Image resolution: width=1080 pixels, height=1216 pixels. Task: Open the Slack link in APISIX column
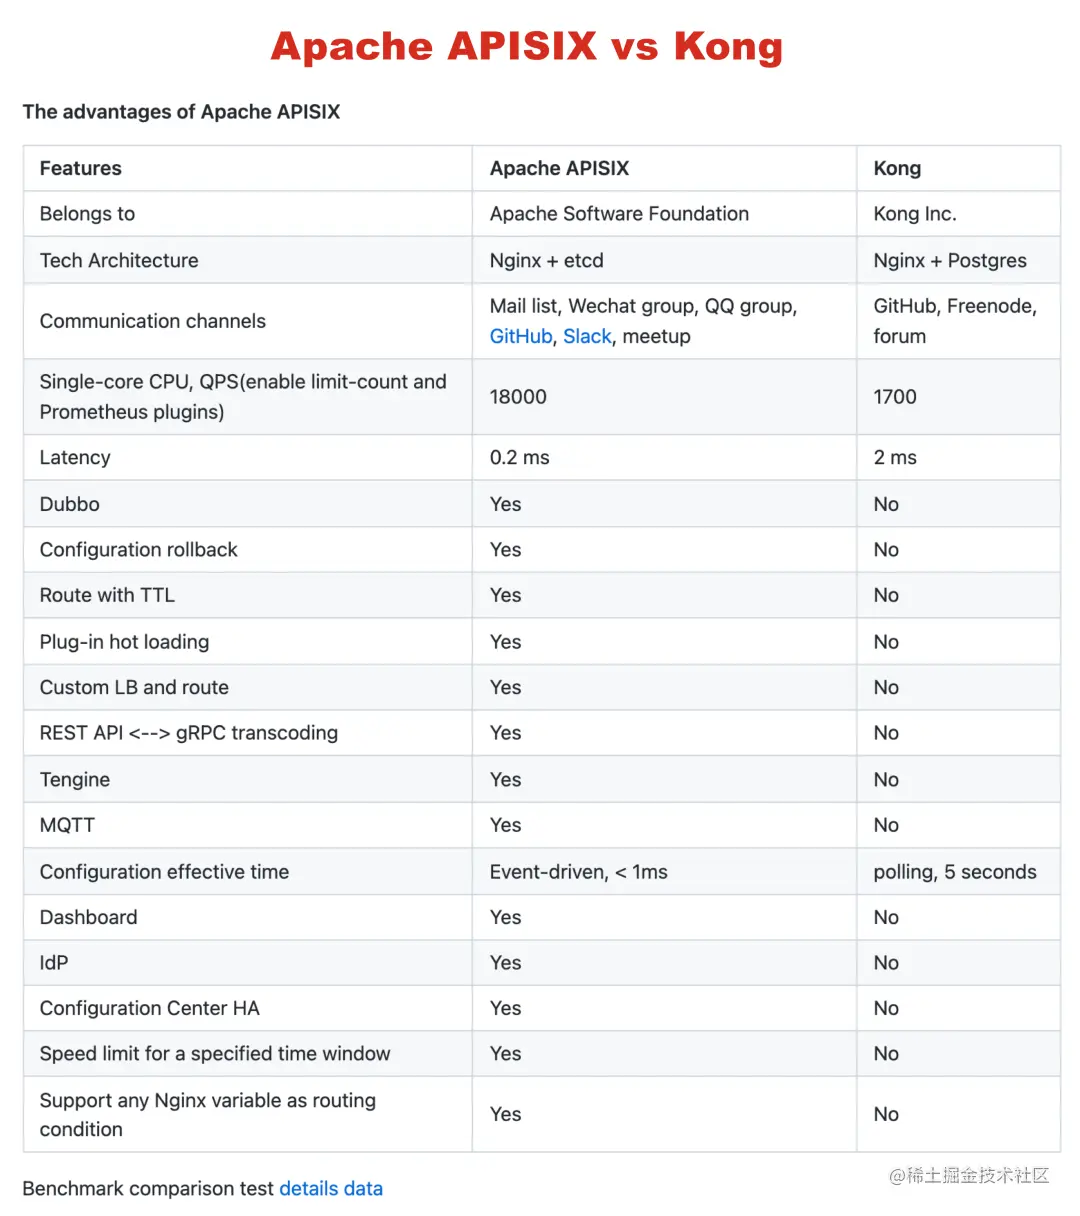tap(587, 337)
